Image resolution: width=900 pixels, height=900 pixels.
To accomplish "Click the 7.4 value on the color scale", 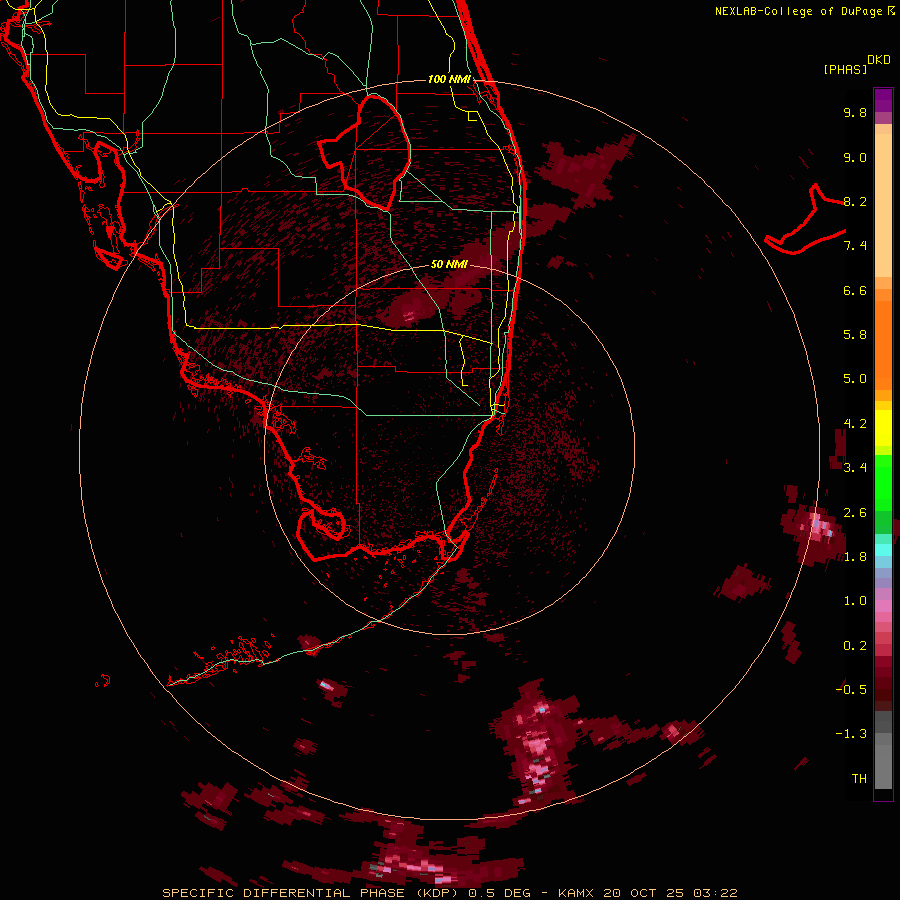I will coord(855,246).
